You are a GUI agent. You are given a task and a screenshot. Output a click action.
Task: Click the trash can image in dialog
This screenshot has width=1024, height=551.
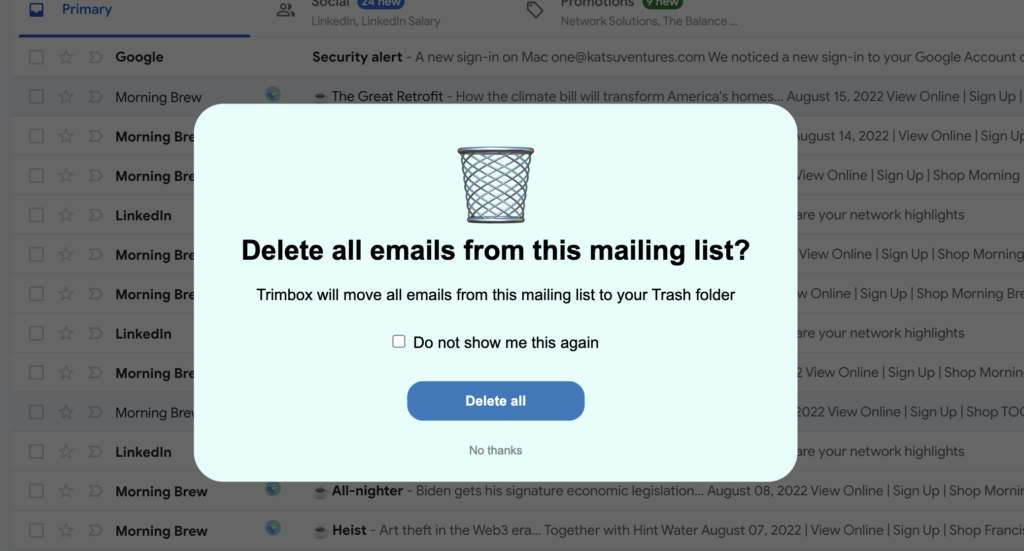tap(496, 185)
